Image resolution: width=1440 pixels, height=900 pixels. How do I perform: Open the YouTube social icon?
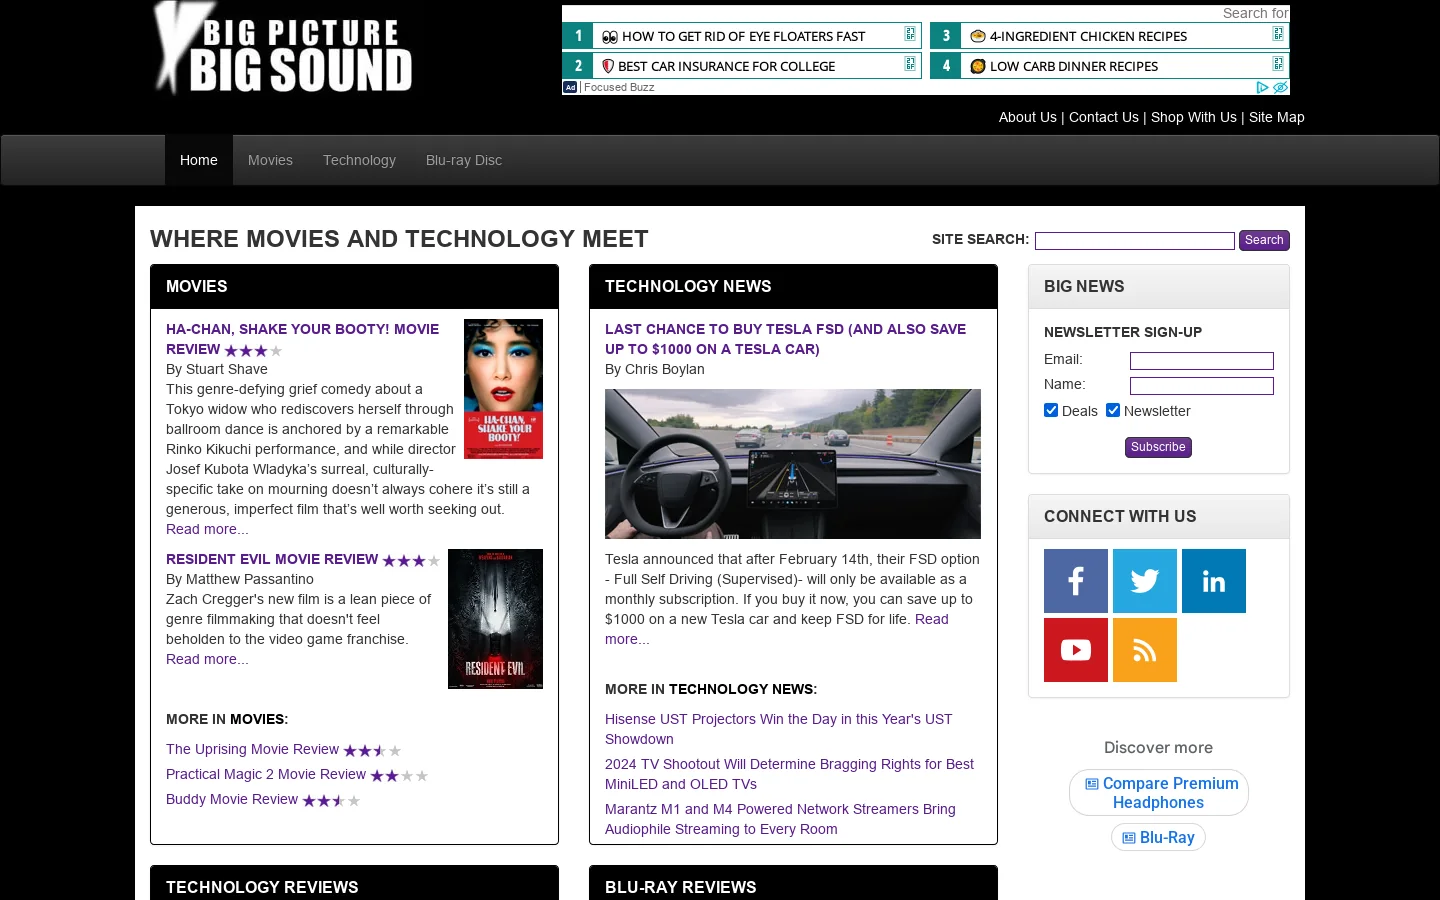coord(1076,650)
